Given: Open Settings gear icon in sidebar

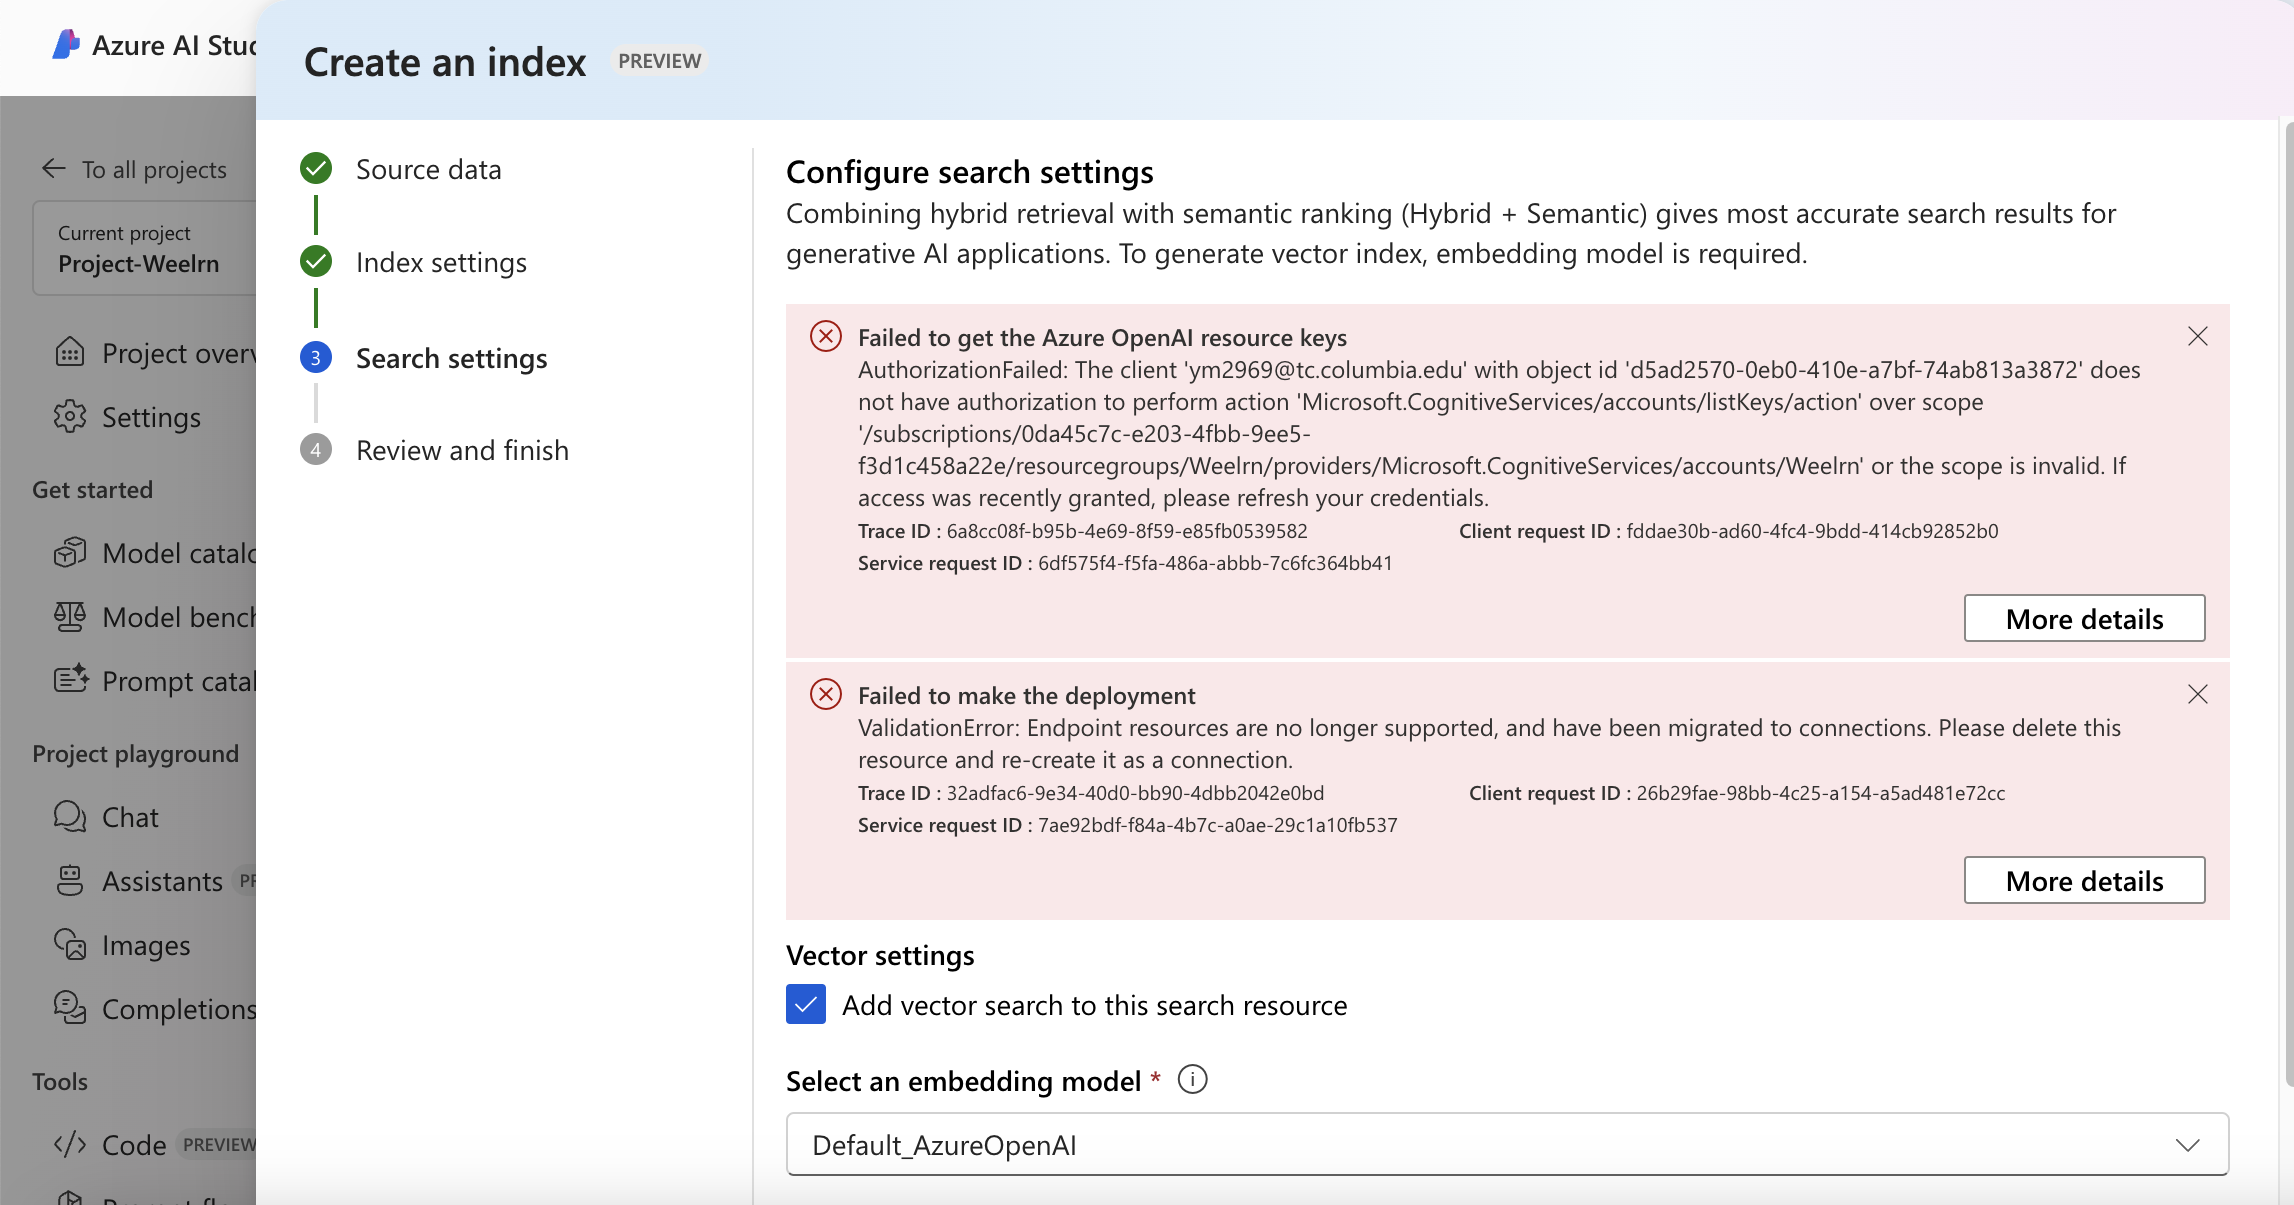Looking at the screenshot, I should tap(69, 416).
